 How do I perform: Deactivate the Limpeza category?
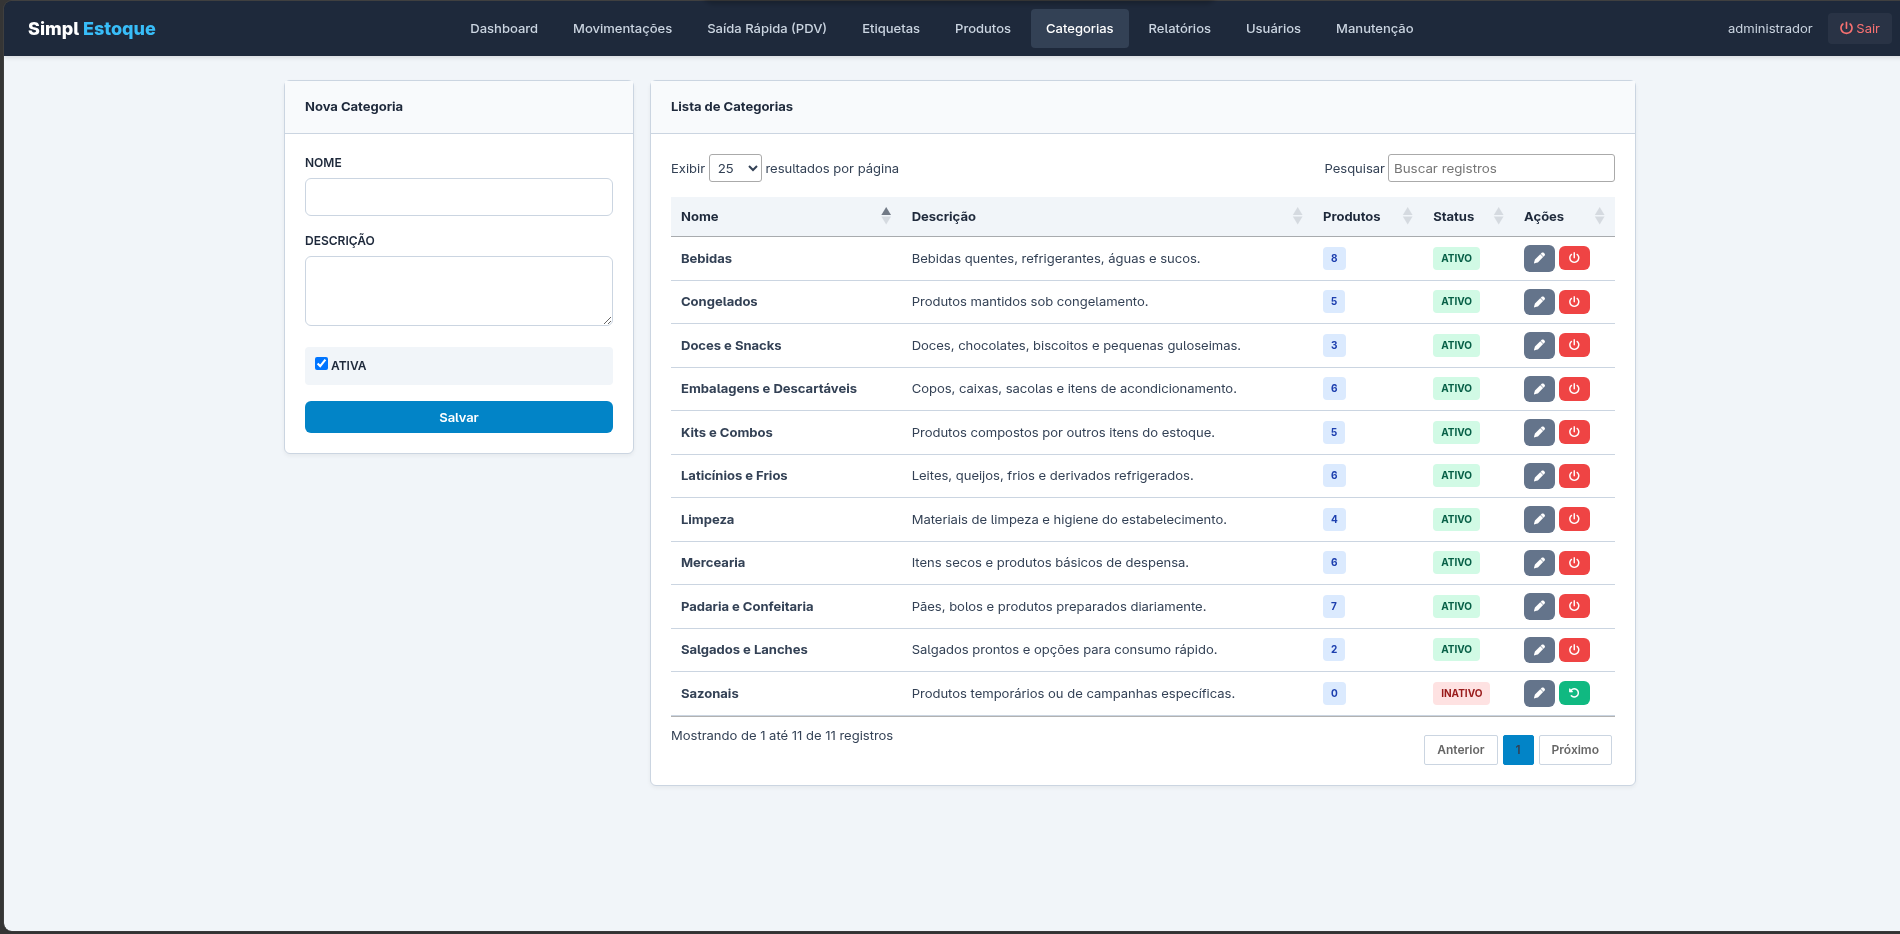coord(1574,519)
